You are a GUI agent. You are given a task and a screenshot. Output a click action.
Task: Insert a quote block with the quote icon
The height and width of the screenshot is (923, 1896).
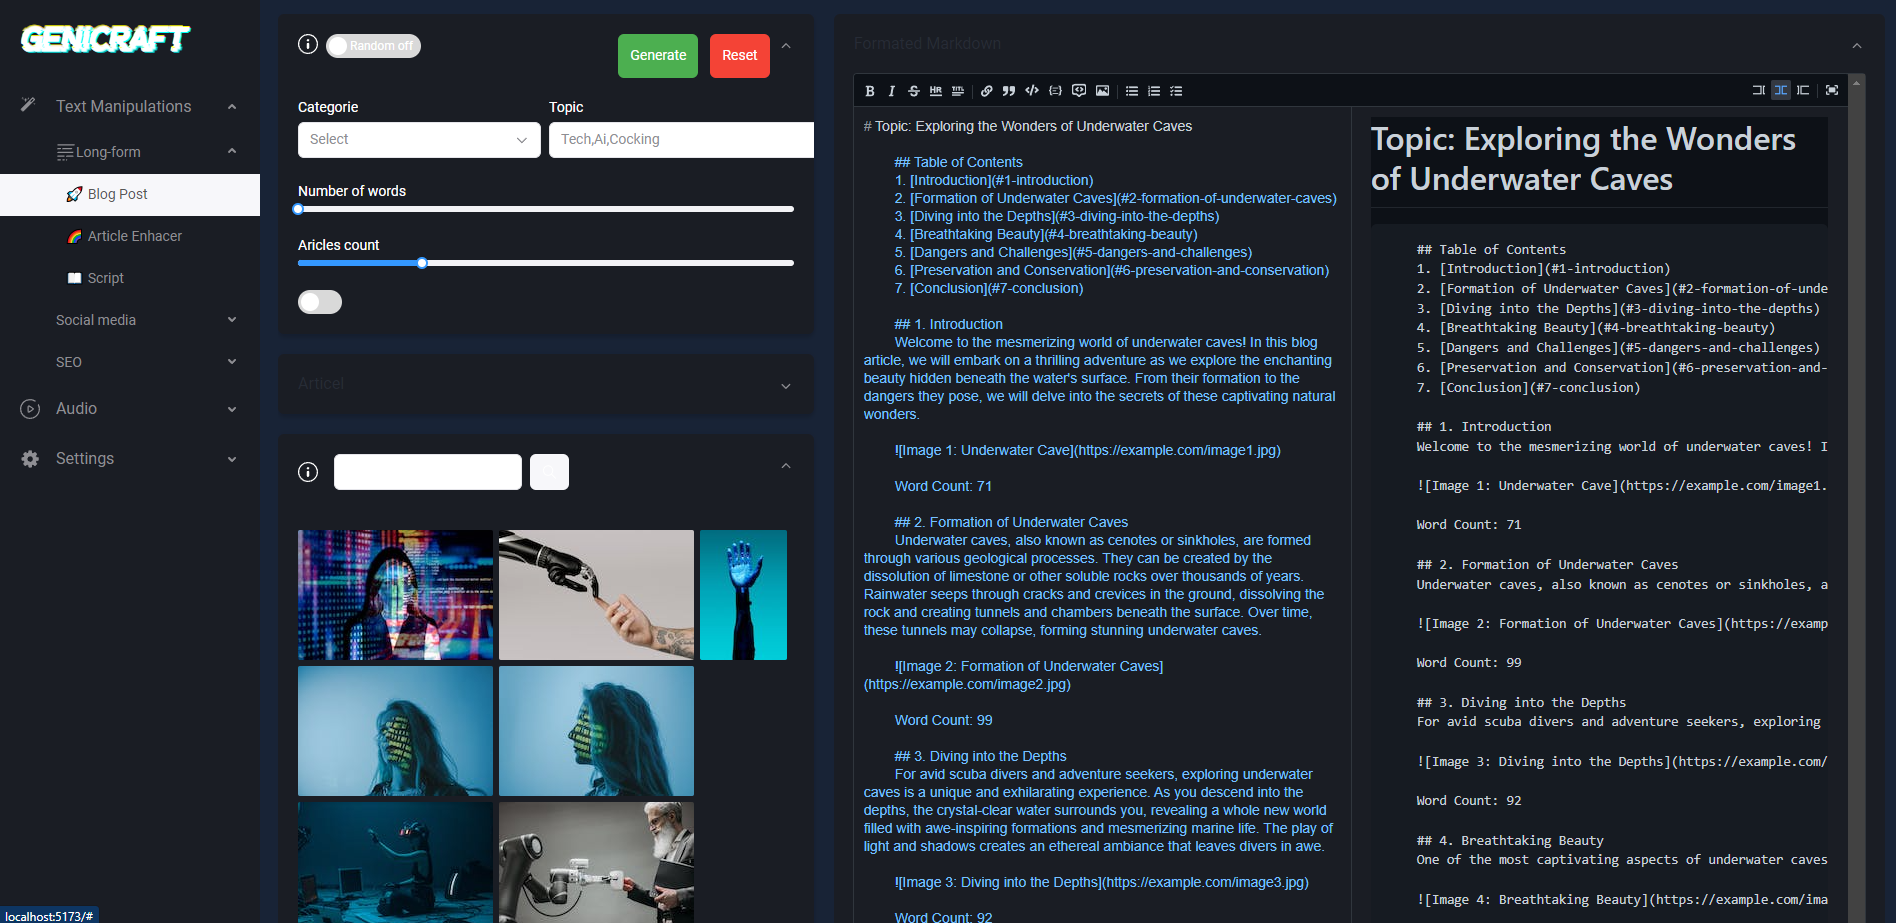1009,91
